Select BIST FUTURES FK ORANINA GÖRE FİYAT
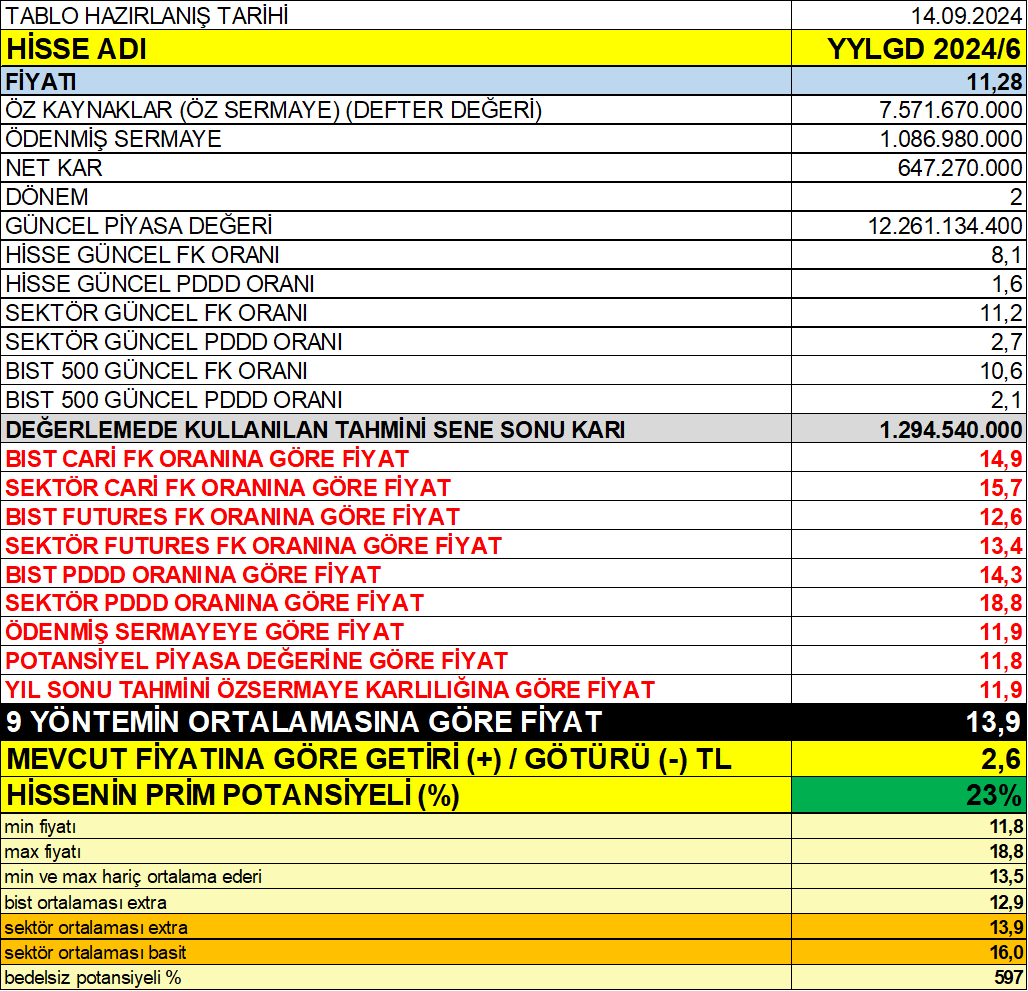 point(233,516)
